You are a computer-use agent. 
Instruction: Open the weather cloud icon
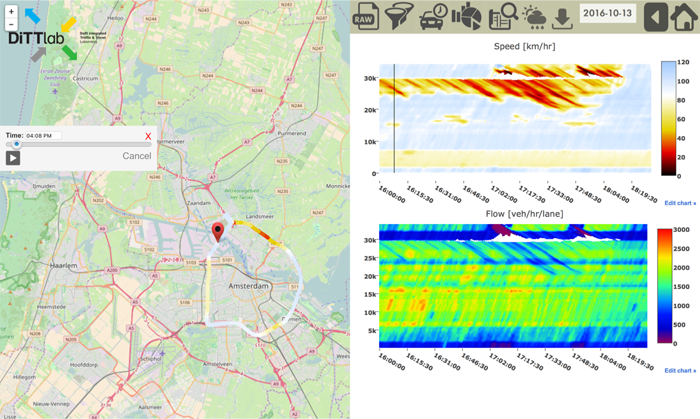533,17
